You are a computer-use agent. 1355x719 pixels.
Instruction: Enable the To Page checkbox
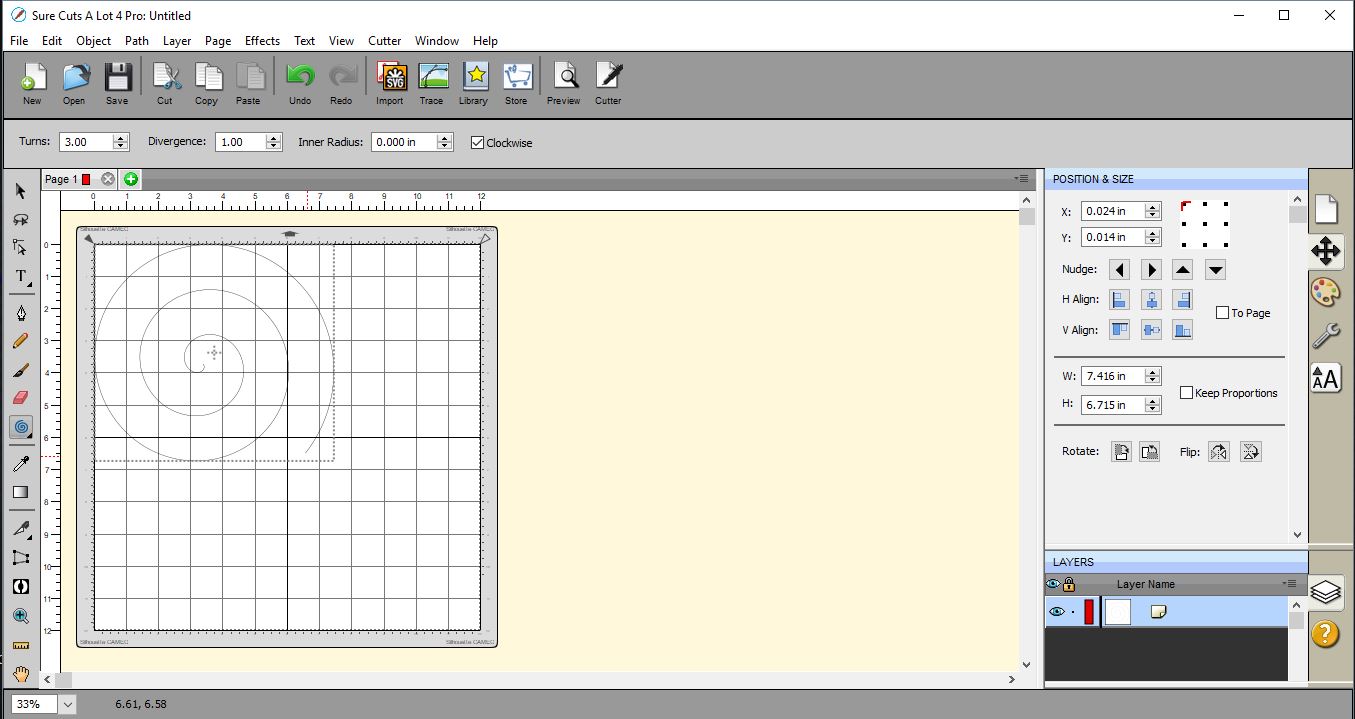click(x=1222, y=313)
